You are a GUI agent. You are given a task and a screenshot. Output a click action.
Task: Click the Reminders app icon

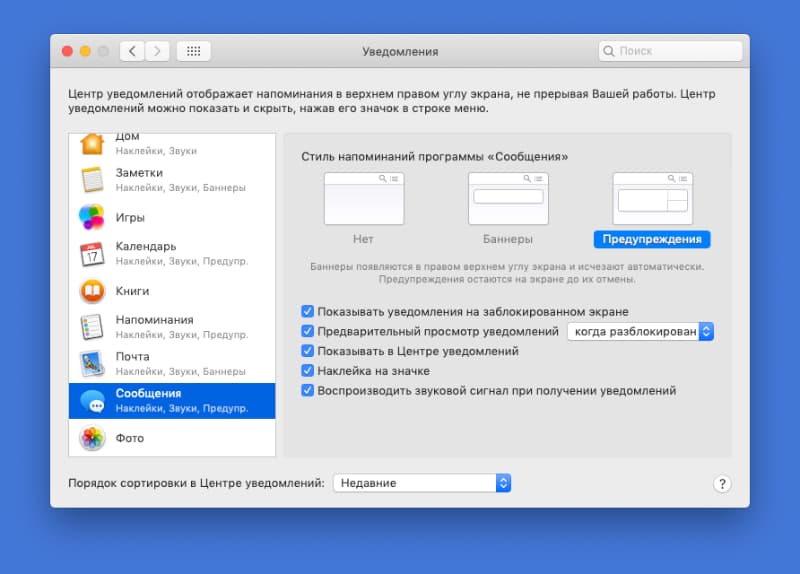[92, 327]
